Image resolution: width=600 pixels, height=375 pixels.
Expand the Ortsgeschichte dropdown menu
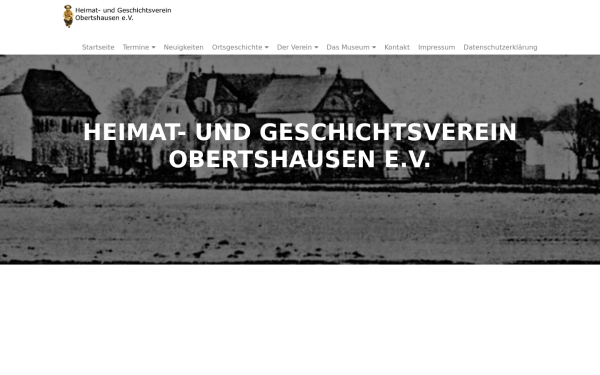(240, 47)
